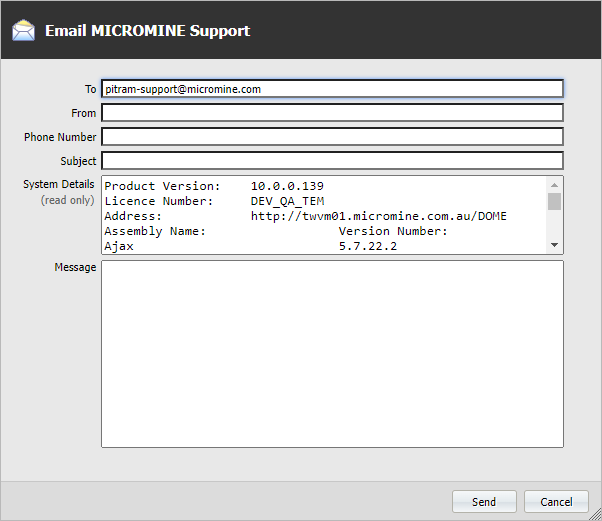602x521 pixels.
Task: Click the 'Product Version:' label text
Action: [x=162, y=186]
